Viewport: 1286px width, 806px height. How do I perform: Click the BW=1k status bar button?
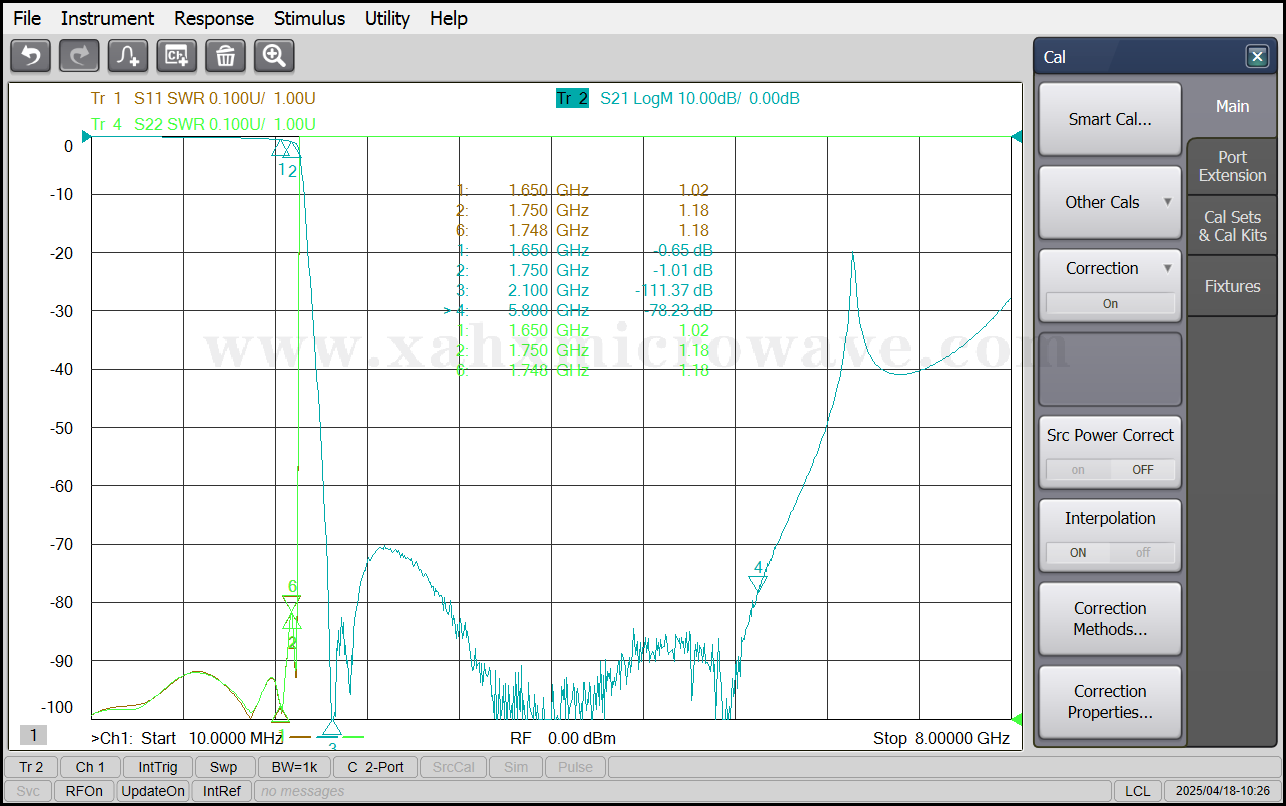(x=294, y=767)
